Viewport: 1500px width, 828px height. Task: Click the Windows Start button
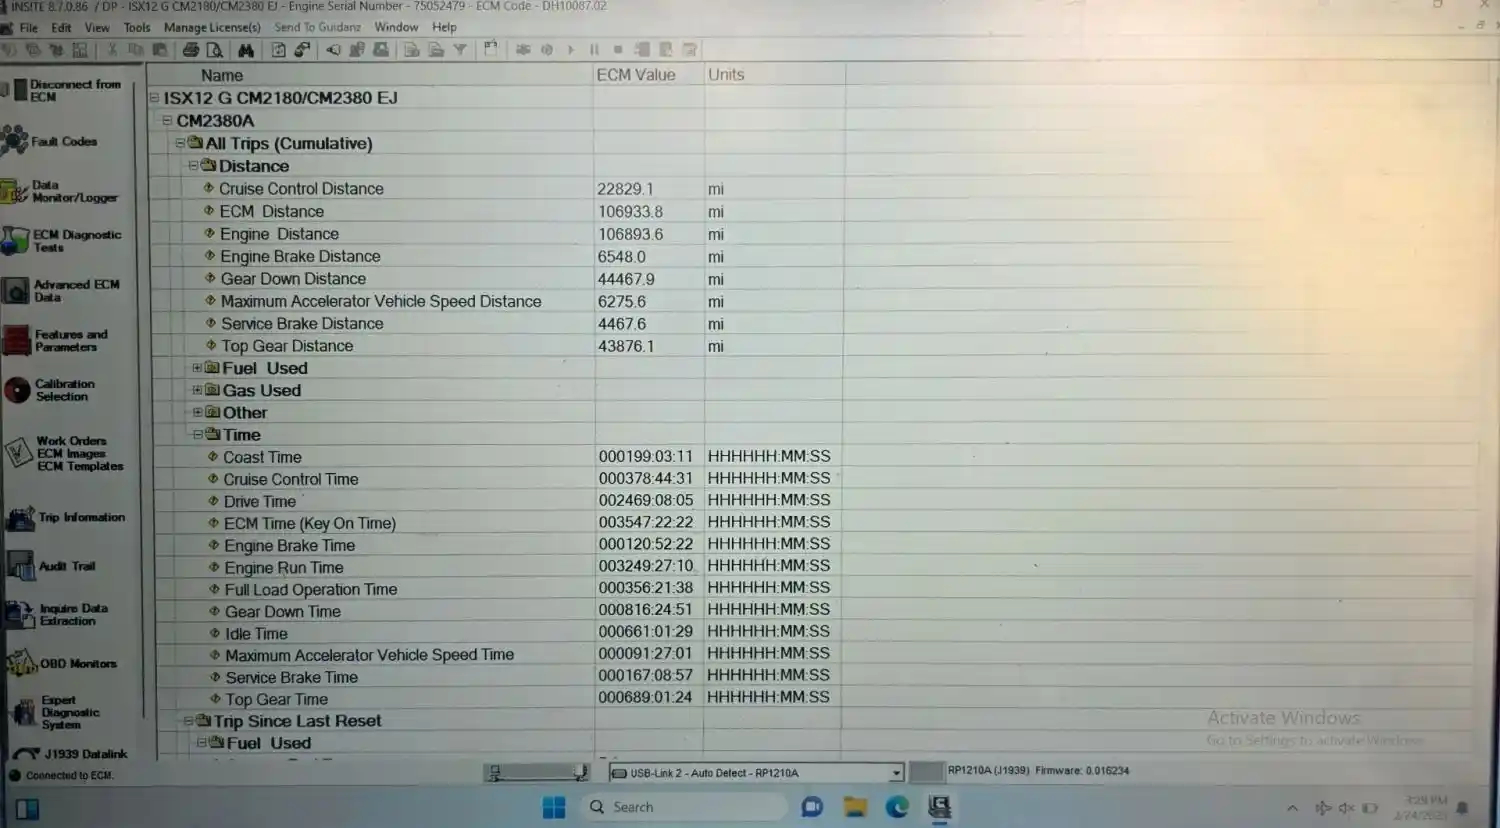[x=554, y=807]
